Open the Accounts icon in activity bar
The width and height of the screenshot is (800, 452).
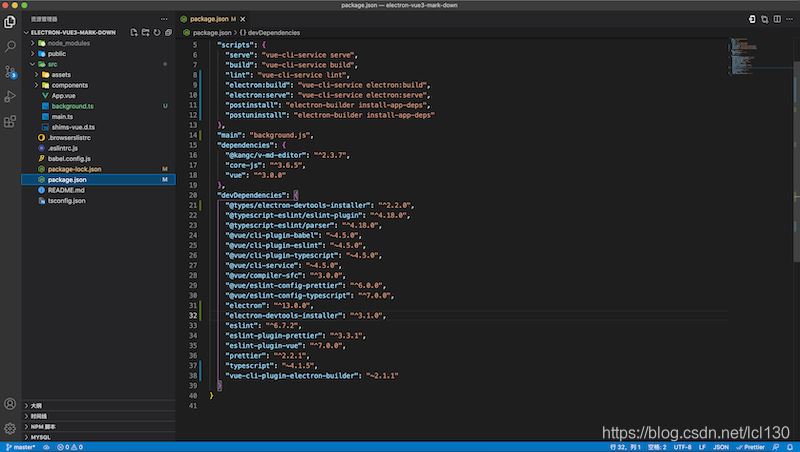click(x=10, y=404)
